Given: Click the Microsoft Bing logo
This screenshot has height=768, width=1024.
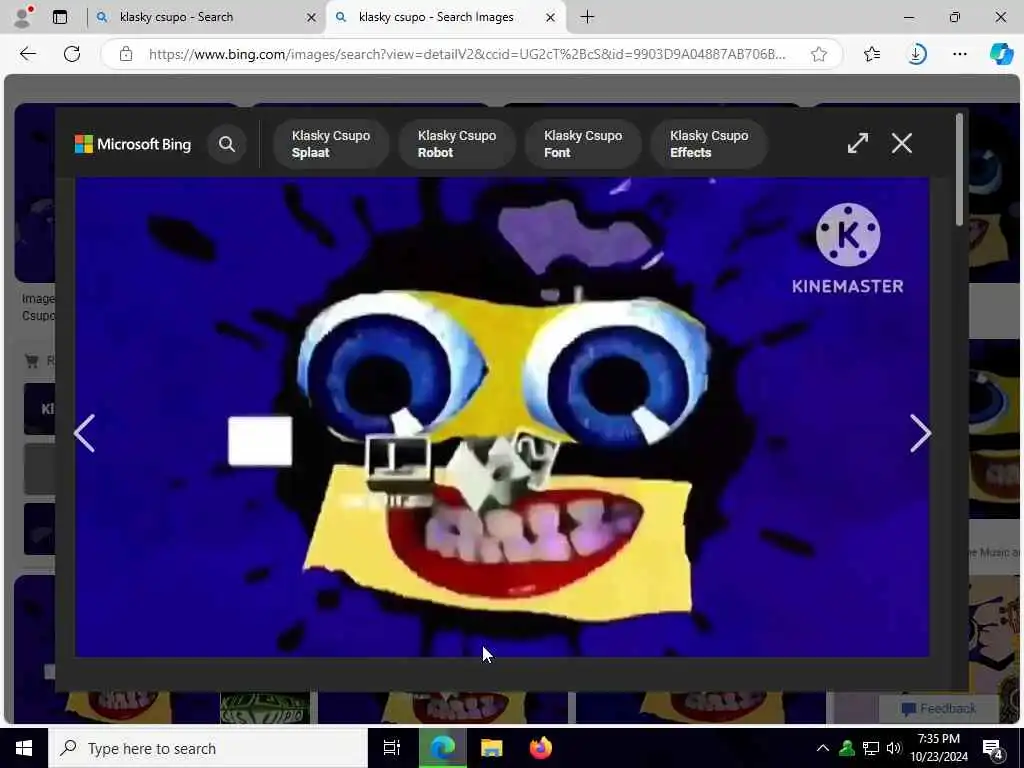Looking at the screenshot, I should pyautogui.click(x=133, y=144).
